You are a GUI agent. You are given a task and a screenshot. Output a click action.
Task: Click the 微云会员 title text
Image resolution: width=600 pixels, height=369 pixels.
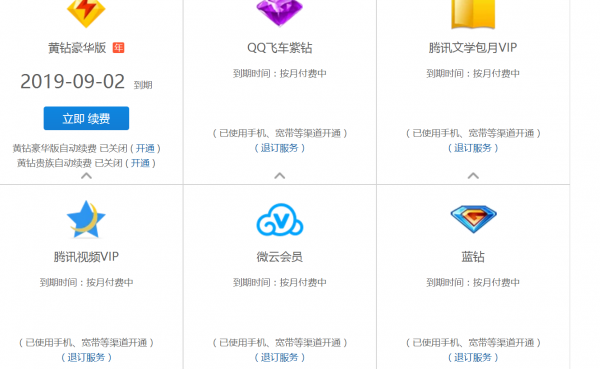click(x=280, y=256)
